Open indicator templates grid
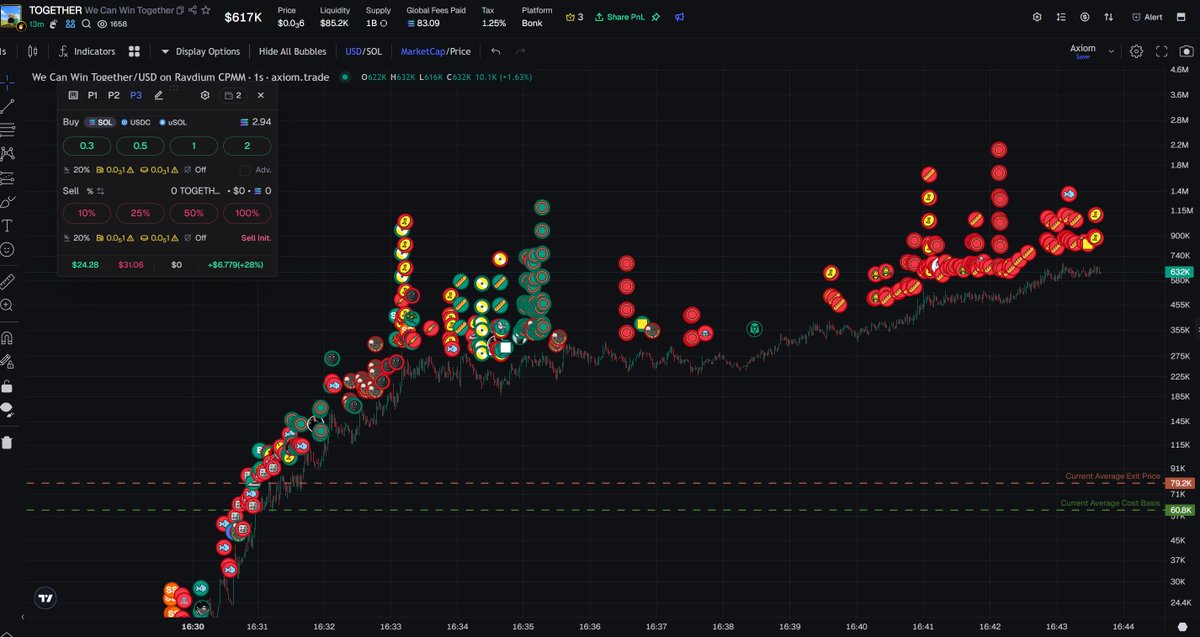 (135, 51)
